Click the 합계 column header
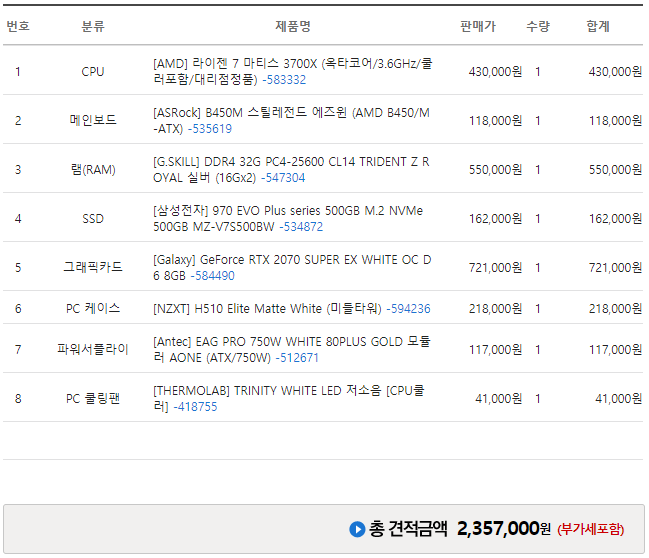The image size is (649, 558). coord(598,26)
